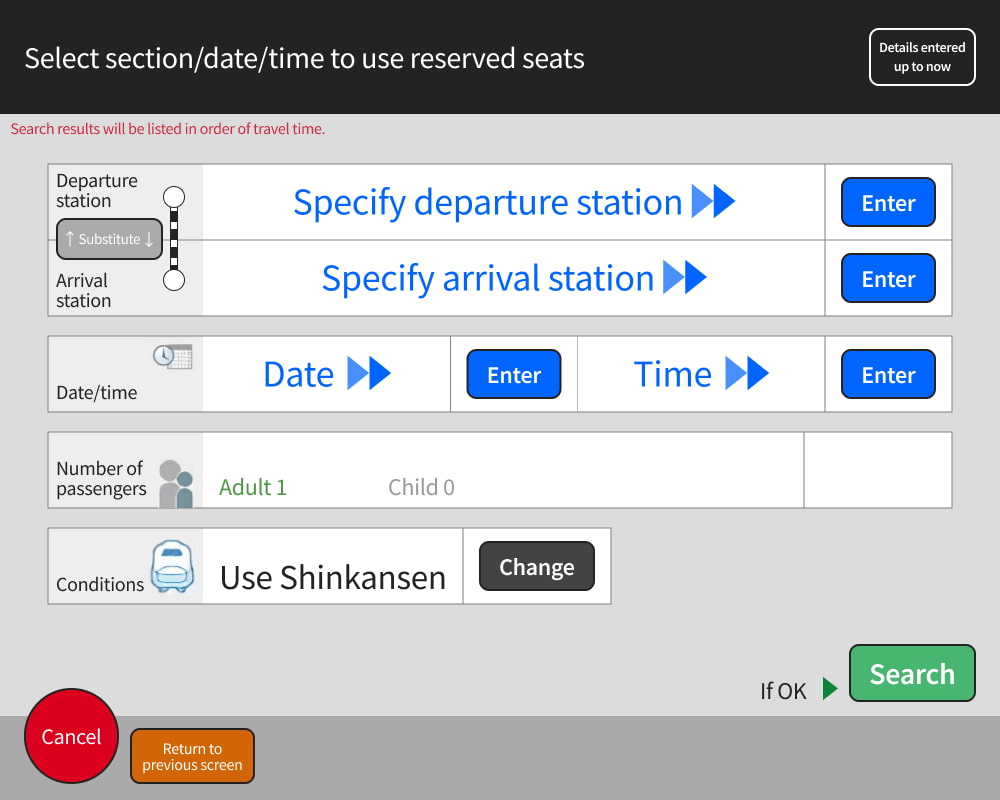Click the arrival station circle marker
The width and height of the screenshot is (1000, 800).
[174, 279]
